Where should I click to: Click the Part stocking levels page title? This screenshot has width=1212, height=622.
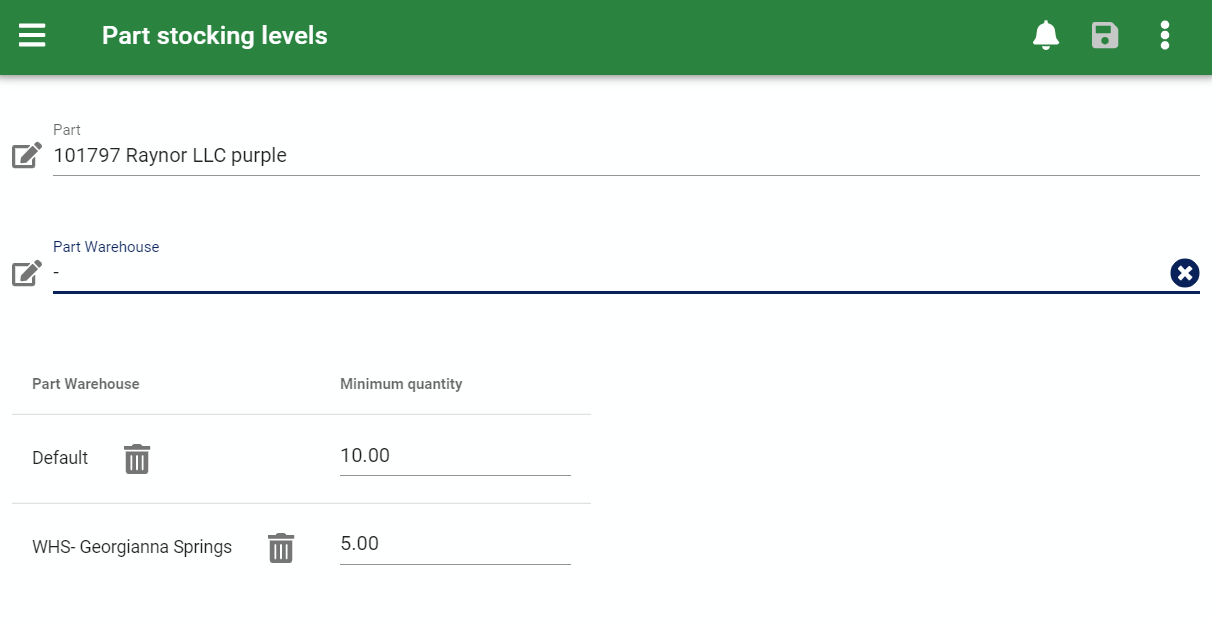(215, 36)
